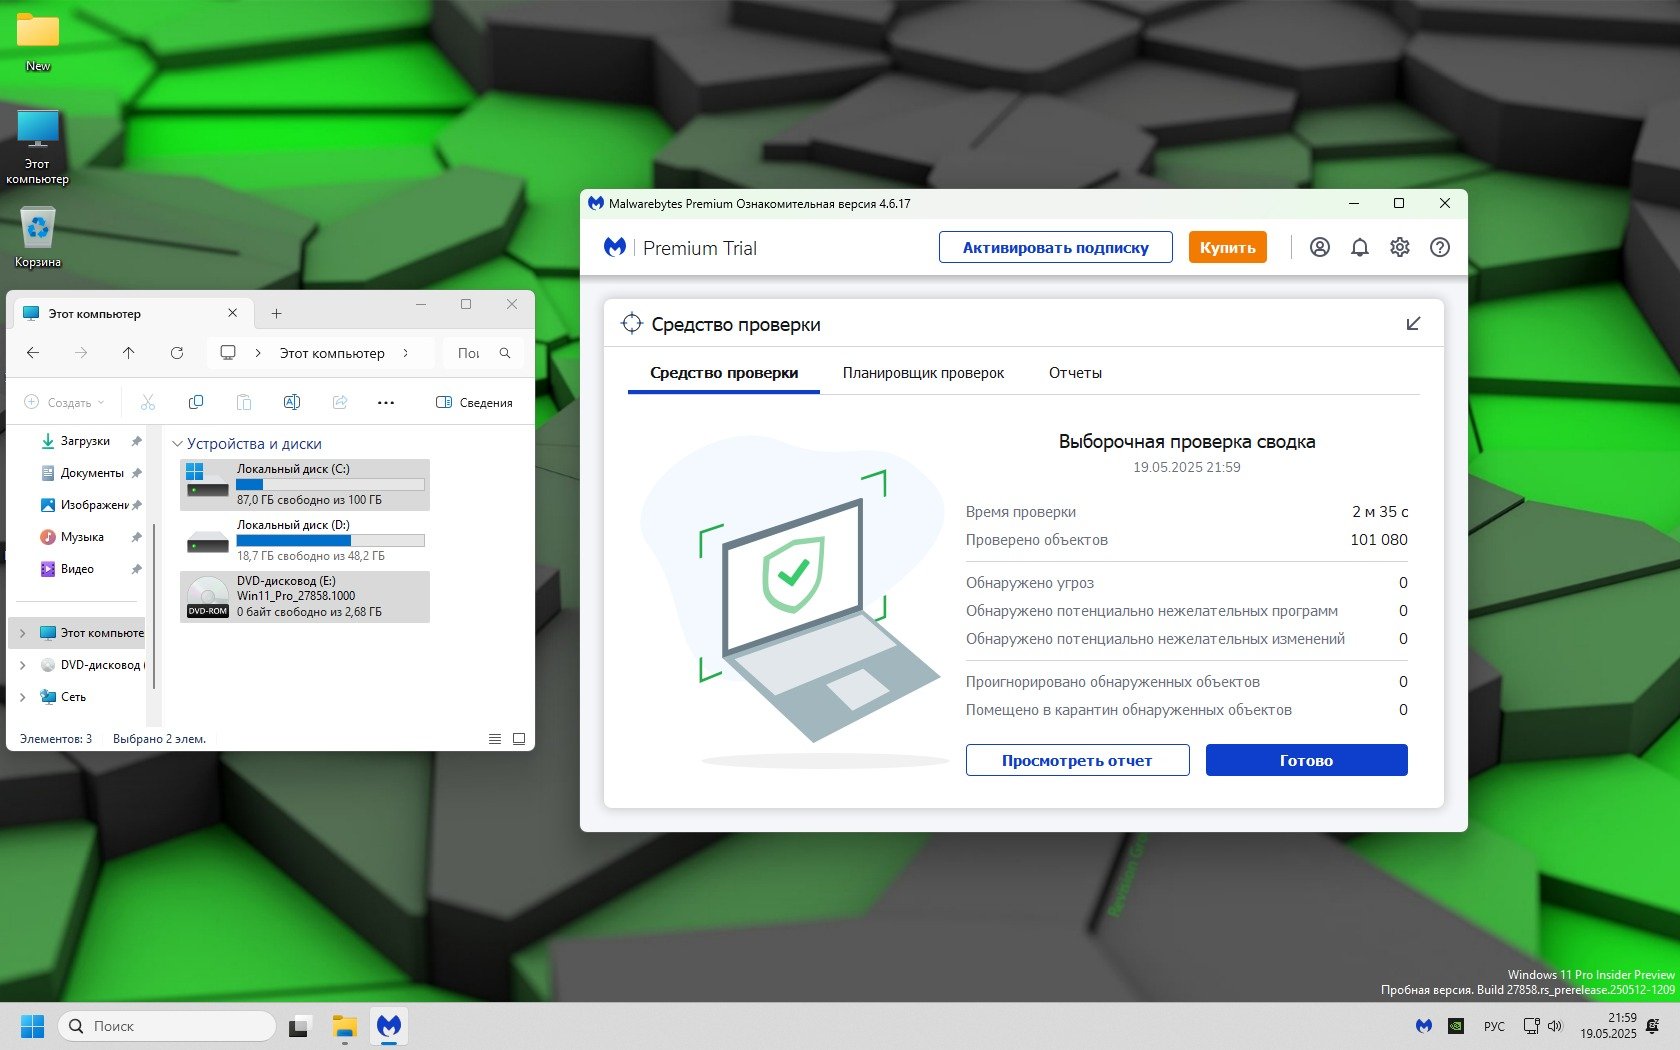Open Malwarebytes settings gear
Screen dimensions: 1680x1050
point(1400,247)
